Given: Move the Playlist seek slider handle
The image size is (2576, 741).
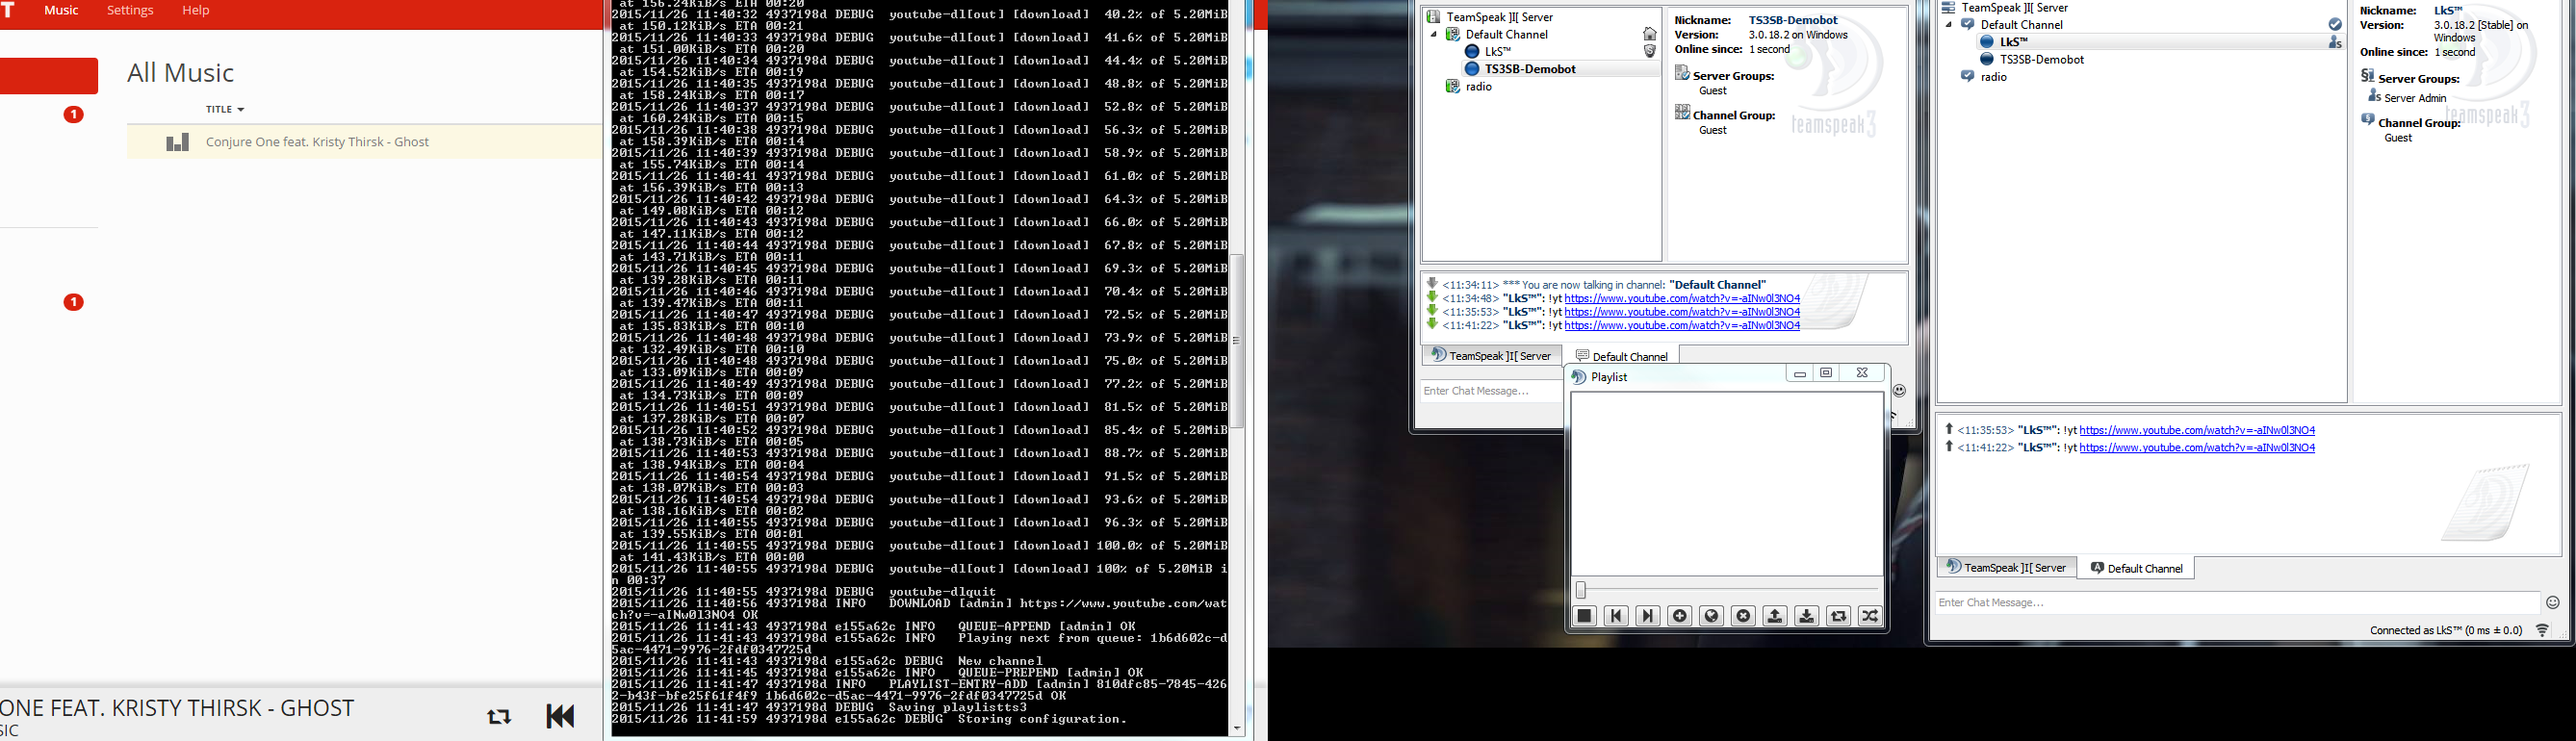Looking at the screenshot, I should pyautogui.click(x=1581, y=590).
